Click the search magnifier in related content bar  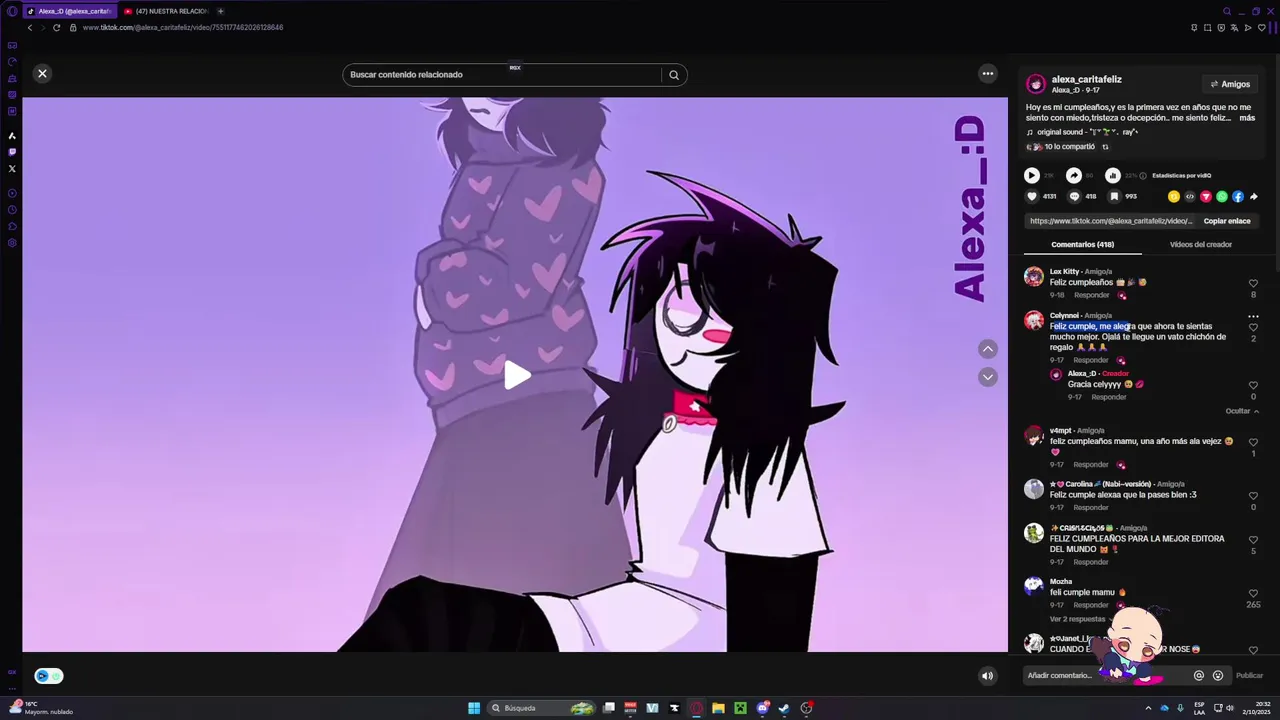674,74
